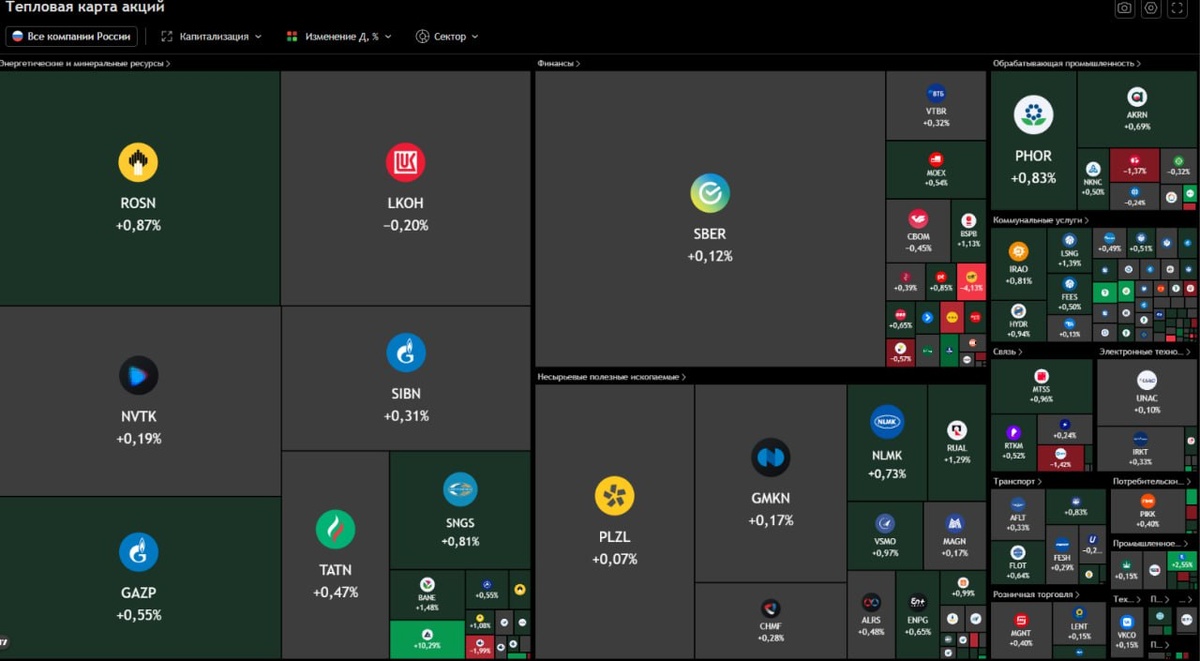Open the Капитализация size-by dropdown
Image resolution: width=1200 pixels, height=661 pixels.
coord(211,36)
